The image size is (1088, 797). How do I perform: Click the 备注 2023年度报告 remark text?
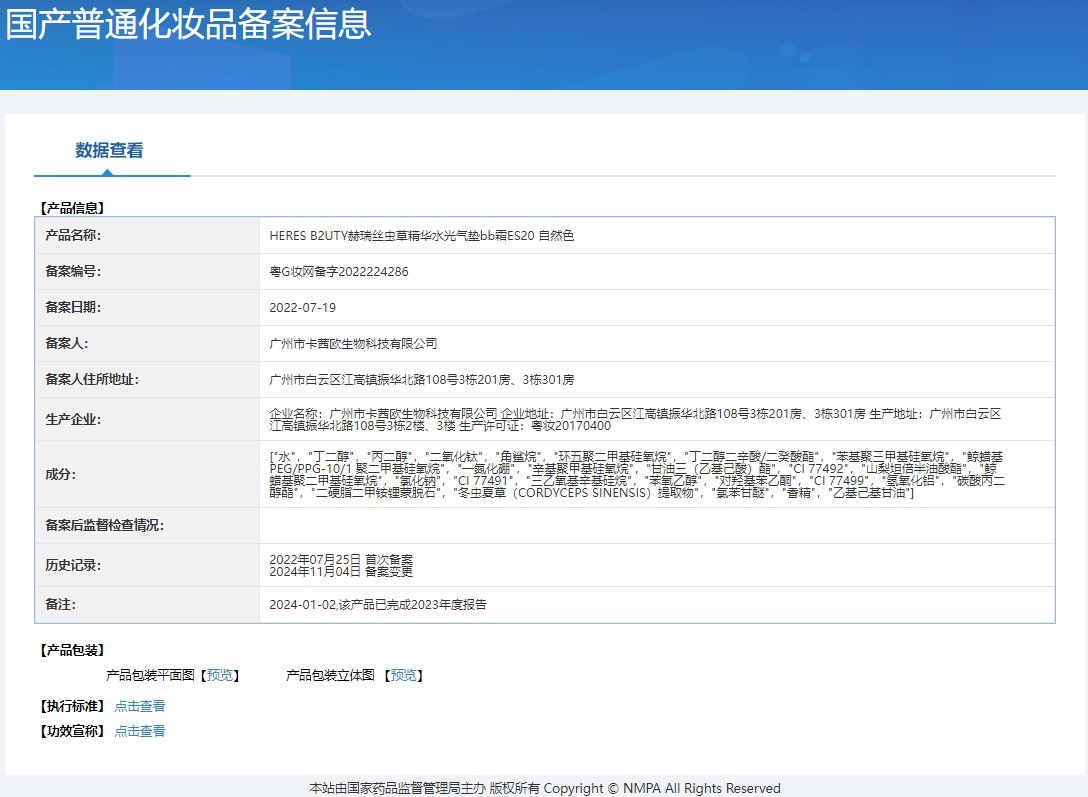point(378,605)
